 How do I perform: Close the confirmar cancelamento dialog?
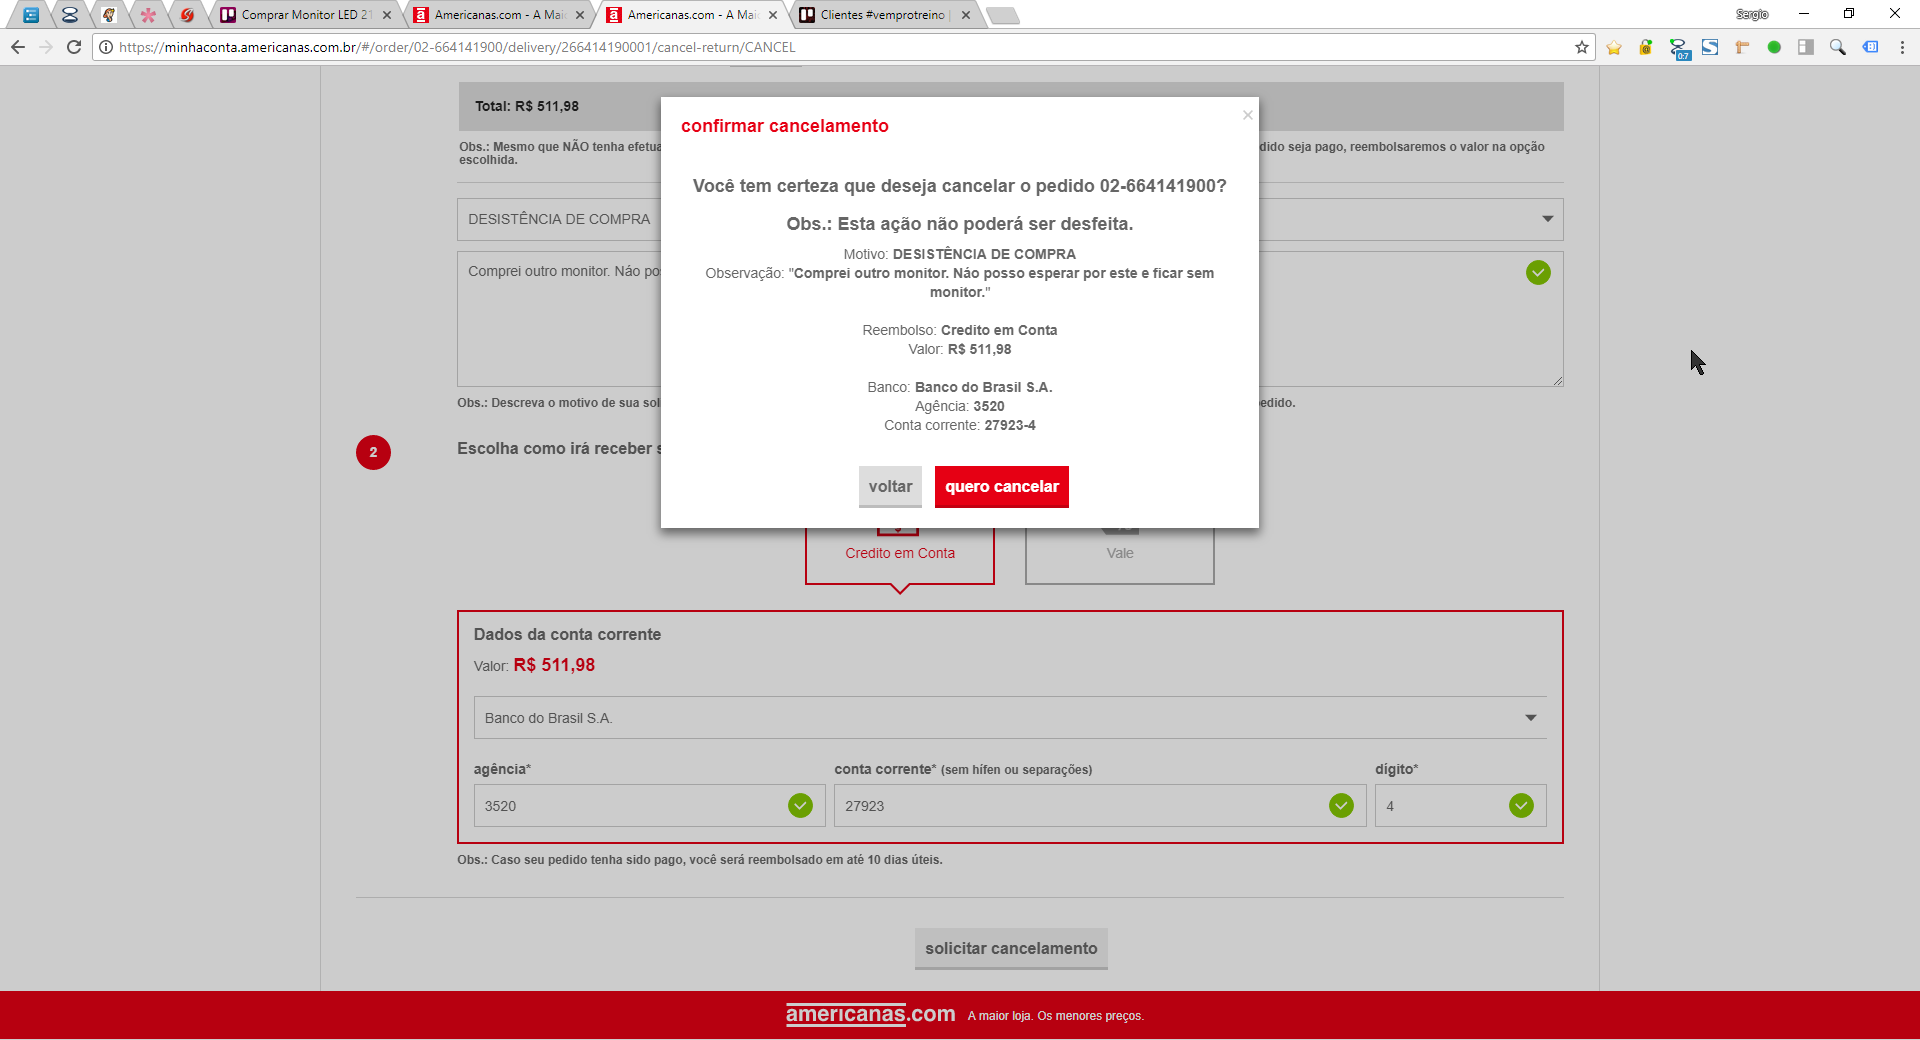pyautogui.click(x=1247, y=115)
